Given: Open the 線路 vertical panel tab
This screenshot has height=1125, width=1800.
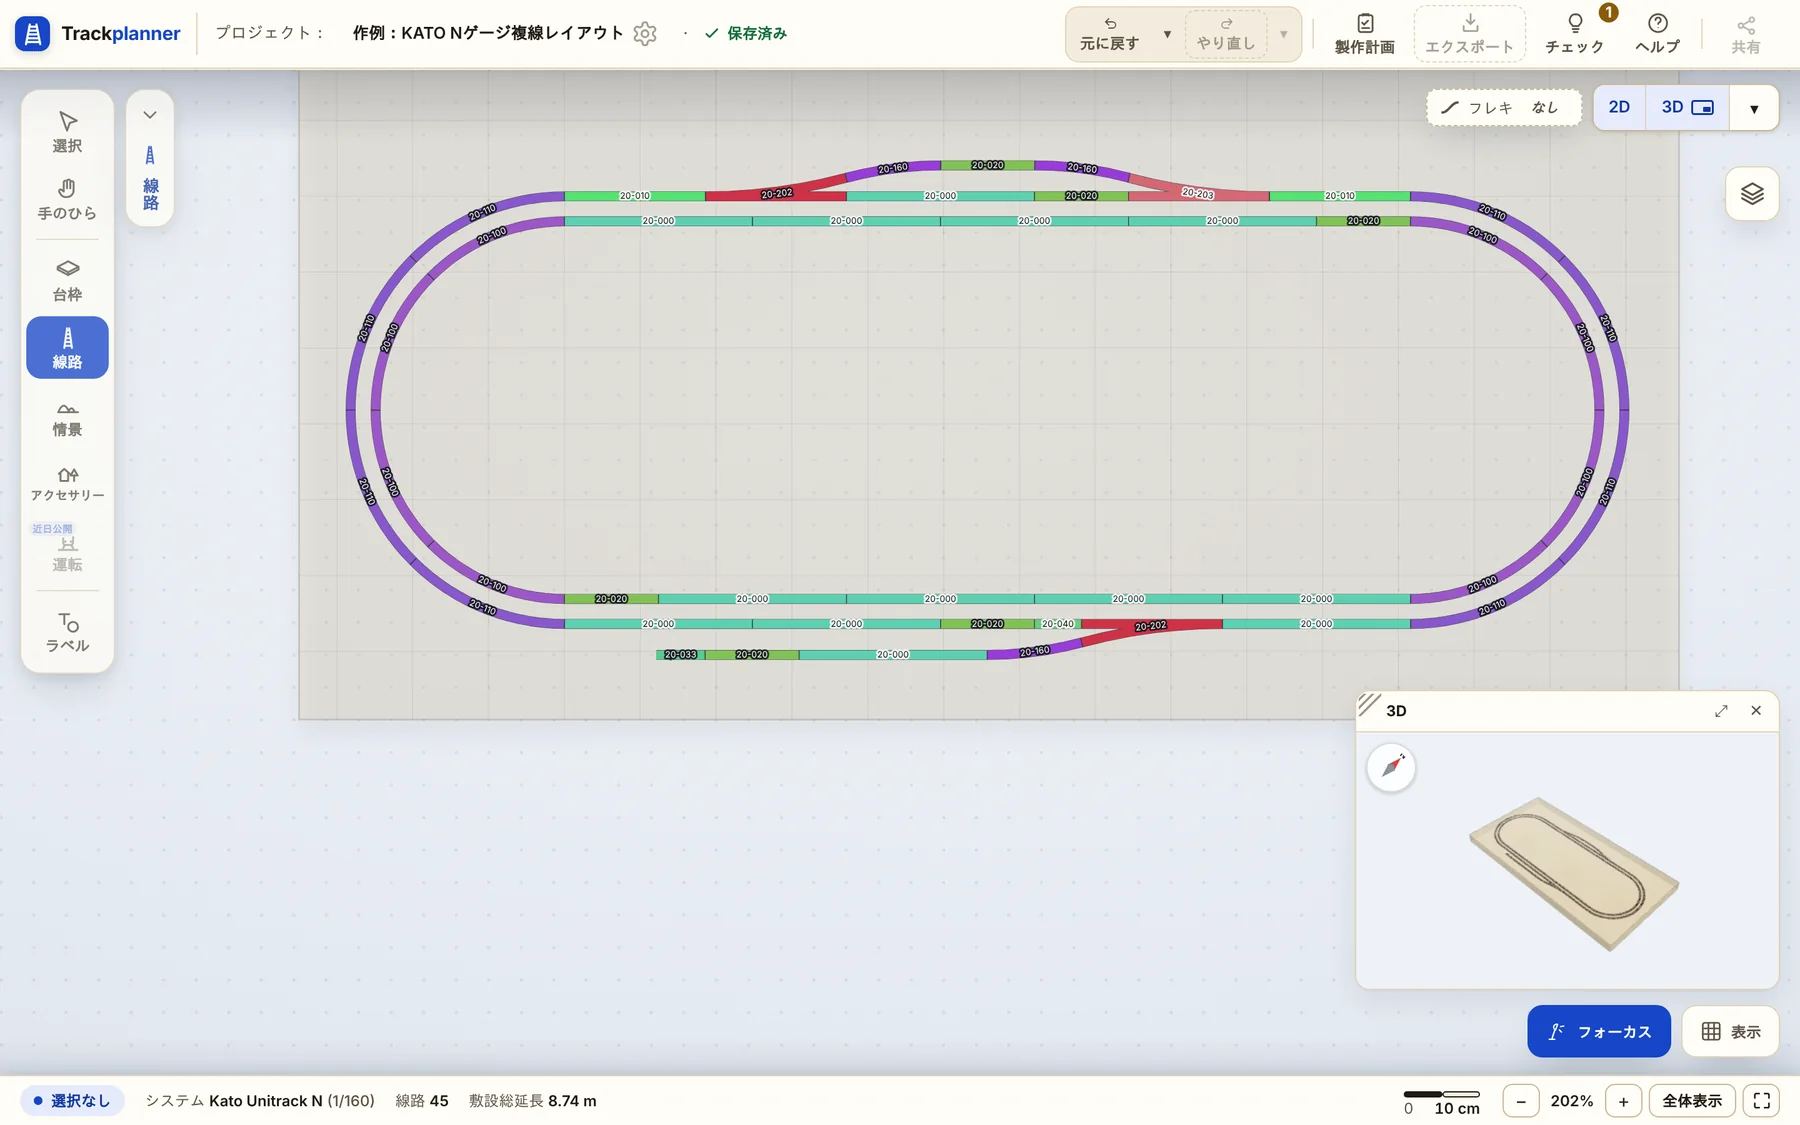Looking at the screenshot, I should 150,179.
